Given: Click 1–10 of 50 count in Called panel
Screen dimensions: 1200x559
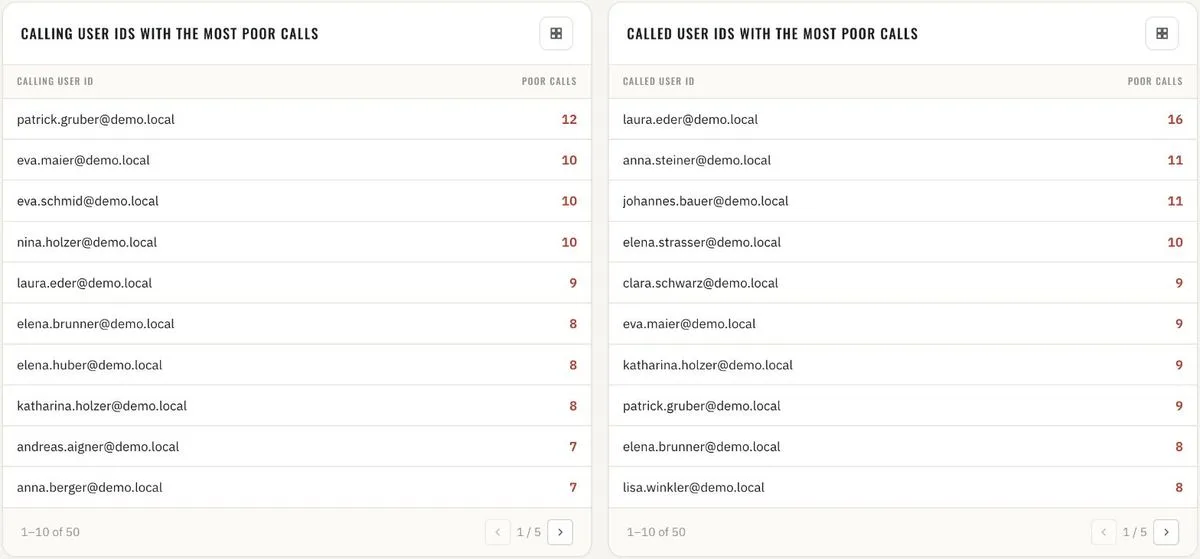Looking at the screenshot, I should point(656,532).
